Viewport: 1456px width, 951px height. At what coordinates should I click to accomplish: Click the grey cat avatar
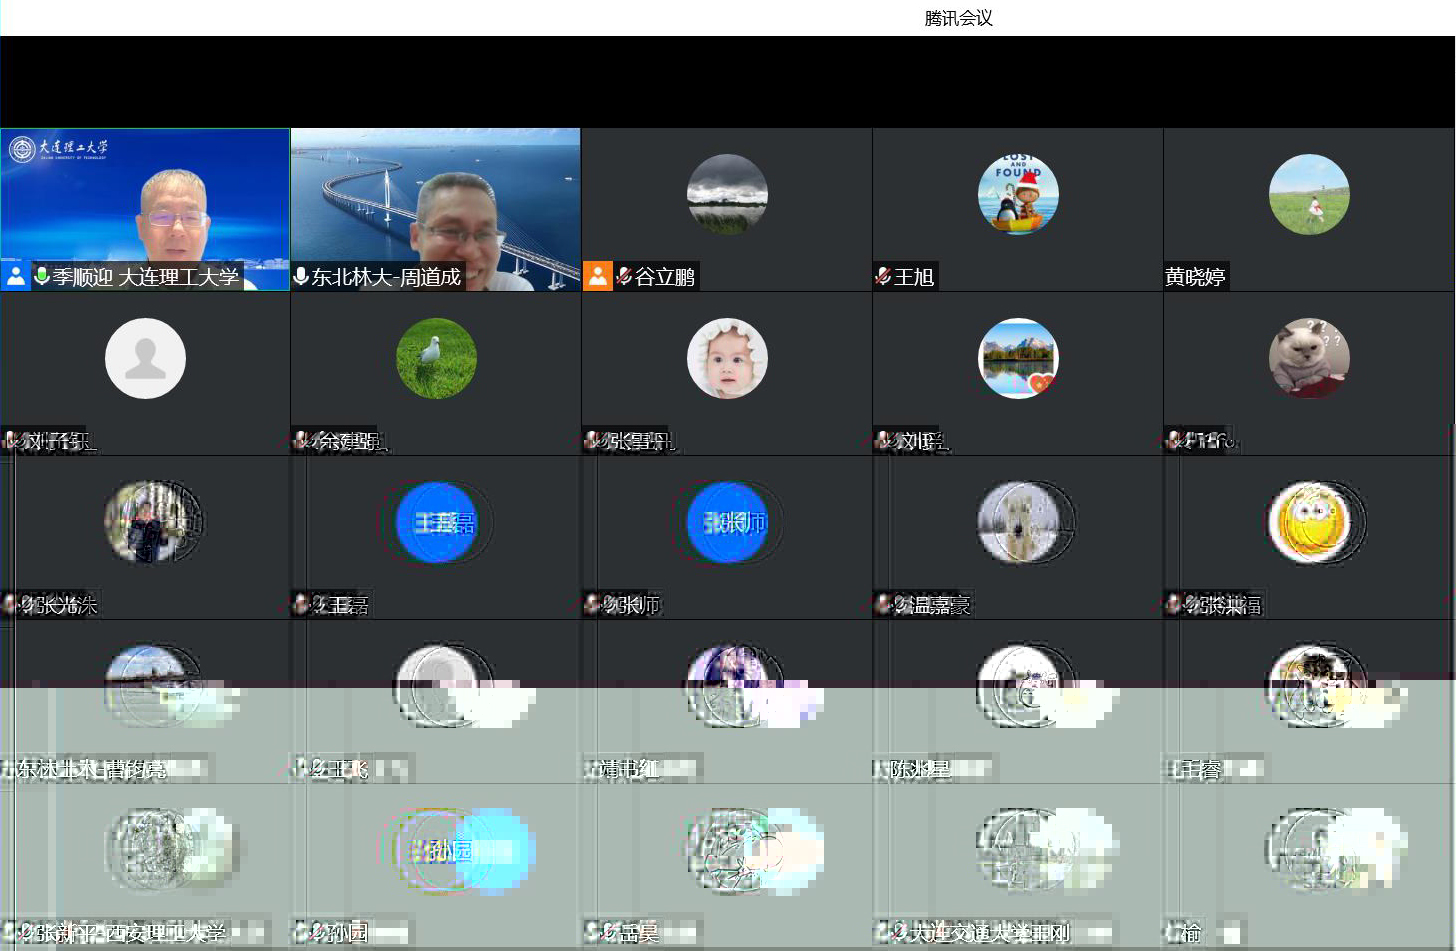point(1309,358)
